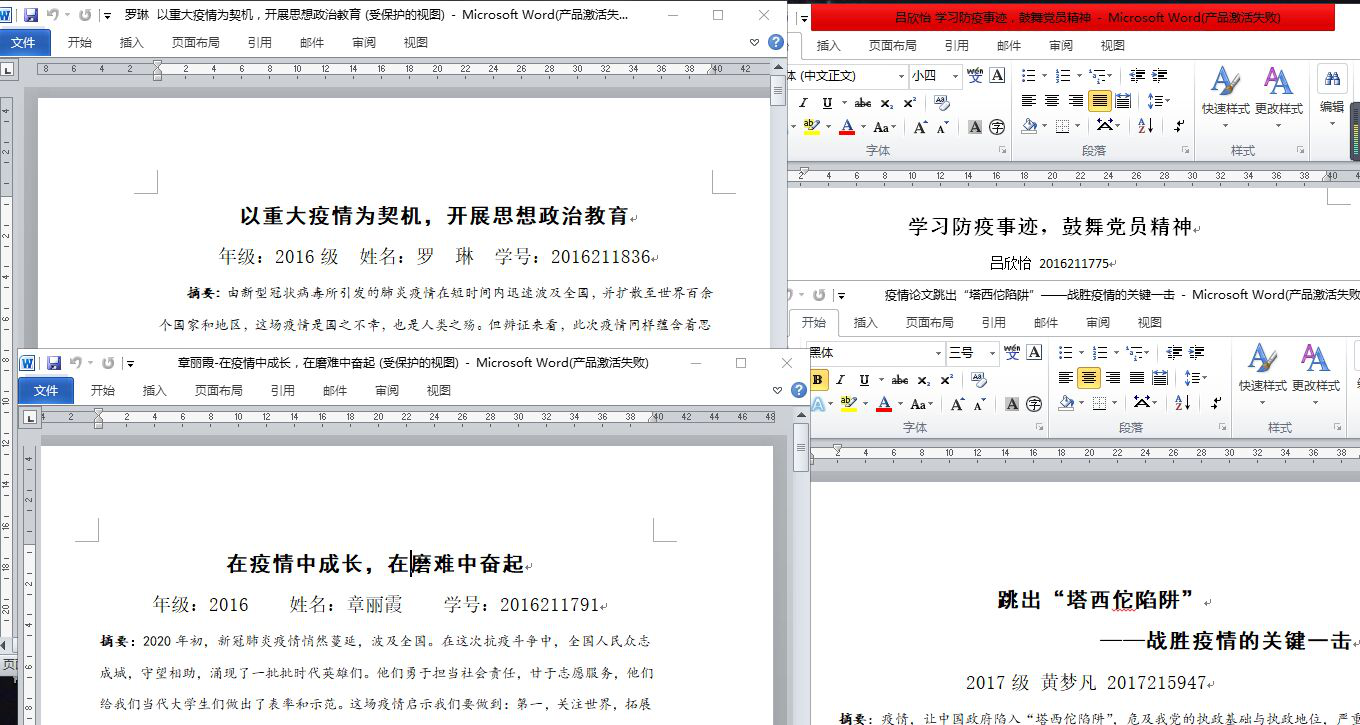Switch to 页面布局 tab in 章丽霞 window
Image resolution: width=1360 pixels, height=725 pixels.
pos(219,391)
